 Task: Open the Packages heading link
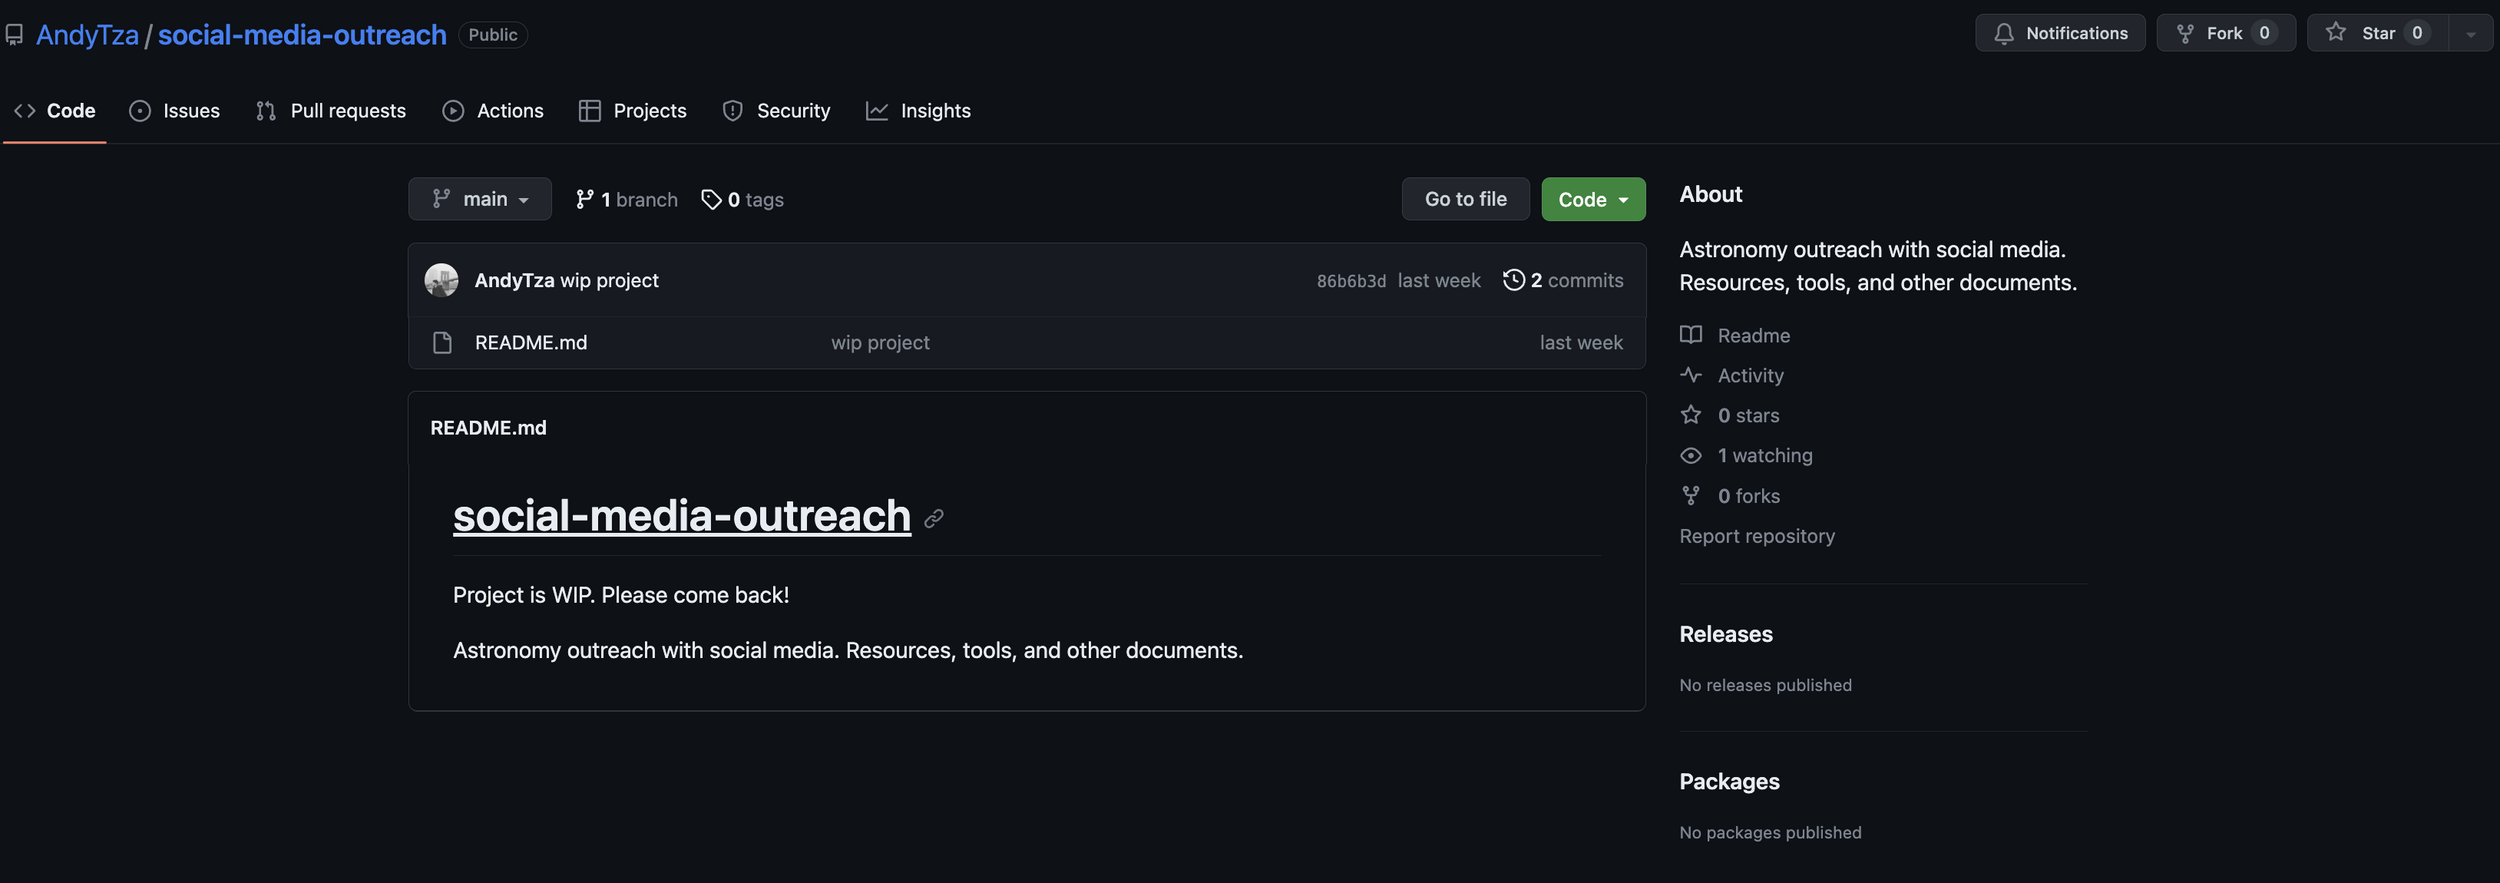click(1729, 781)
